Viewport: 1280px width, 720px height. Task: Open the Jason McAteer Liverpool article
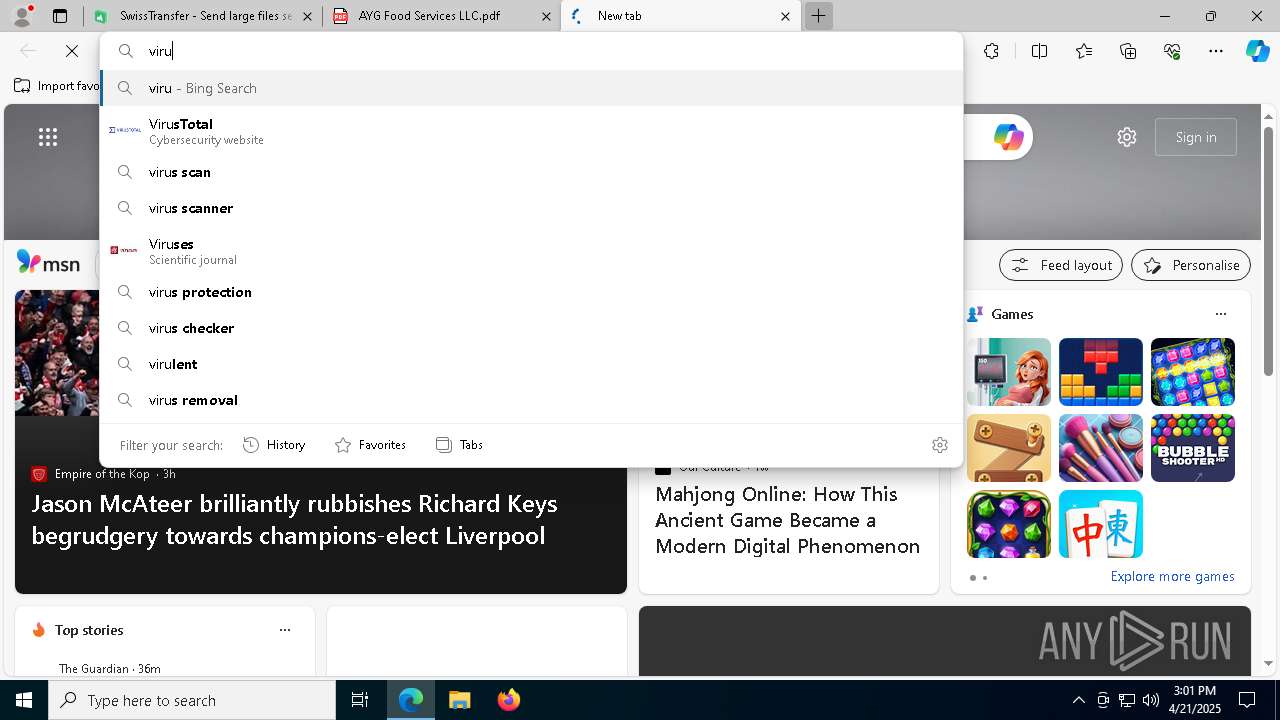[294, 519]
